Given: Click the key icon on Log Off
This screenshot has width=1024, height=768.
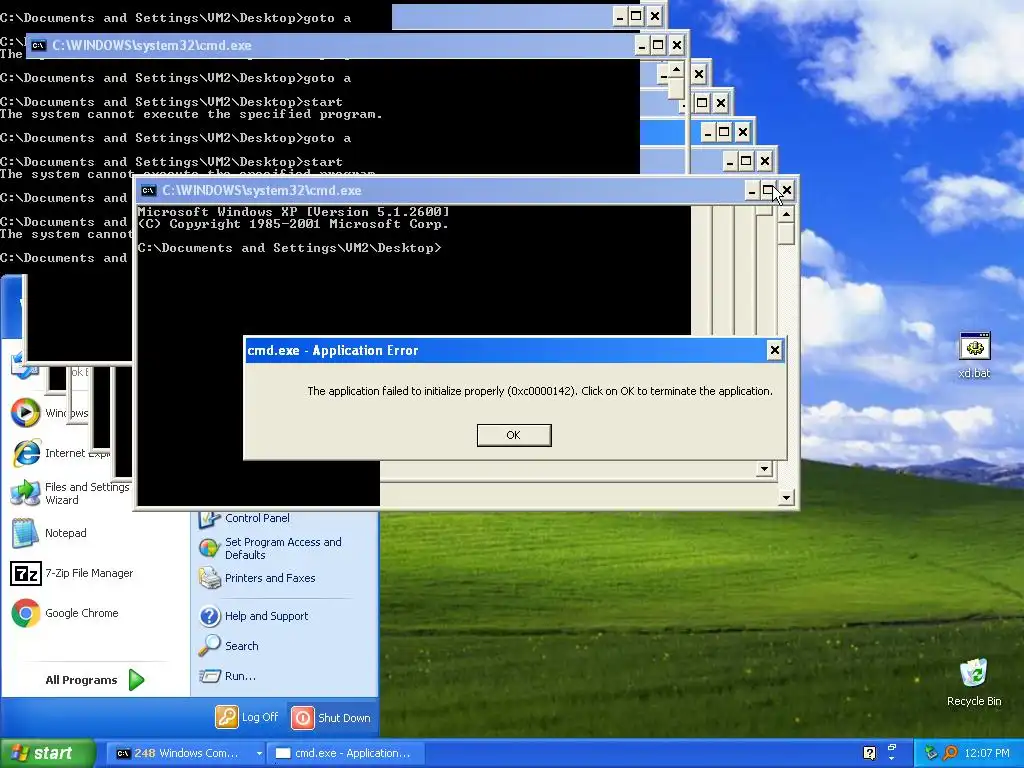Looking at the screenshot, I should [227, 717].
